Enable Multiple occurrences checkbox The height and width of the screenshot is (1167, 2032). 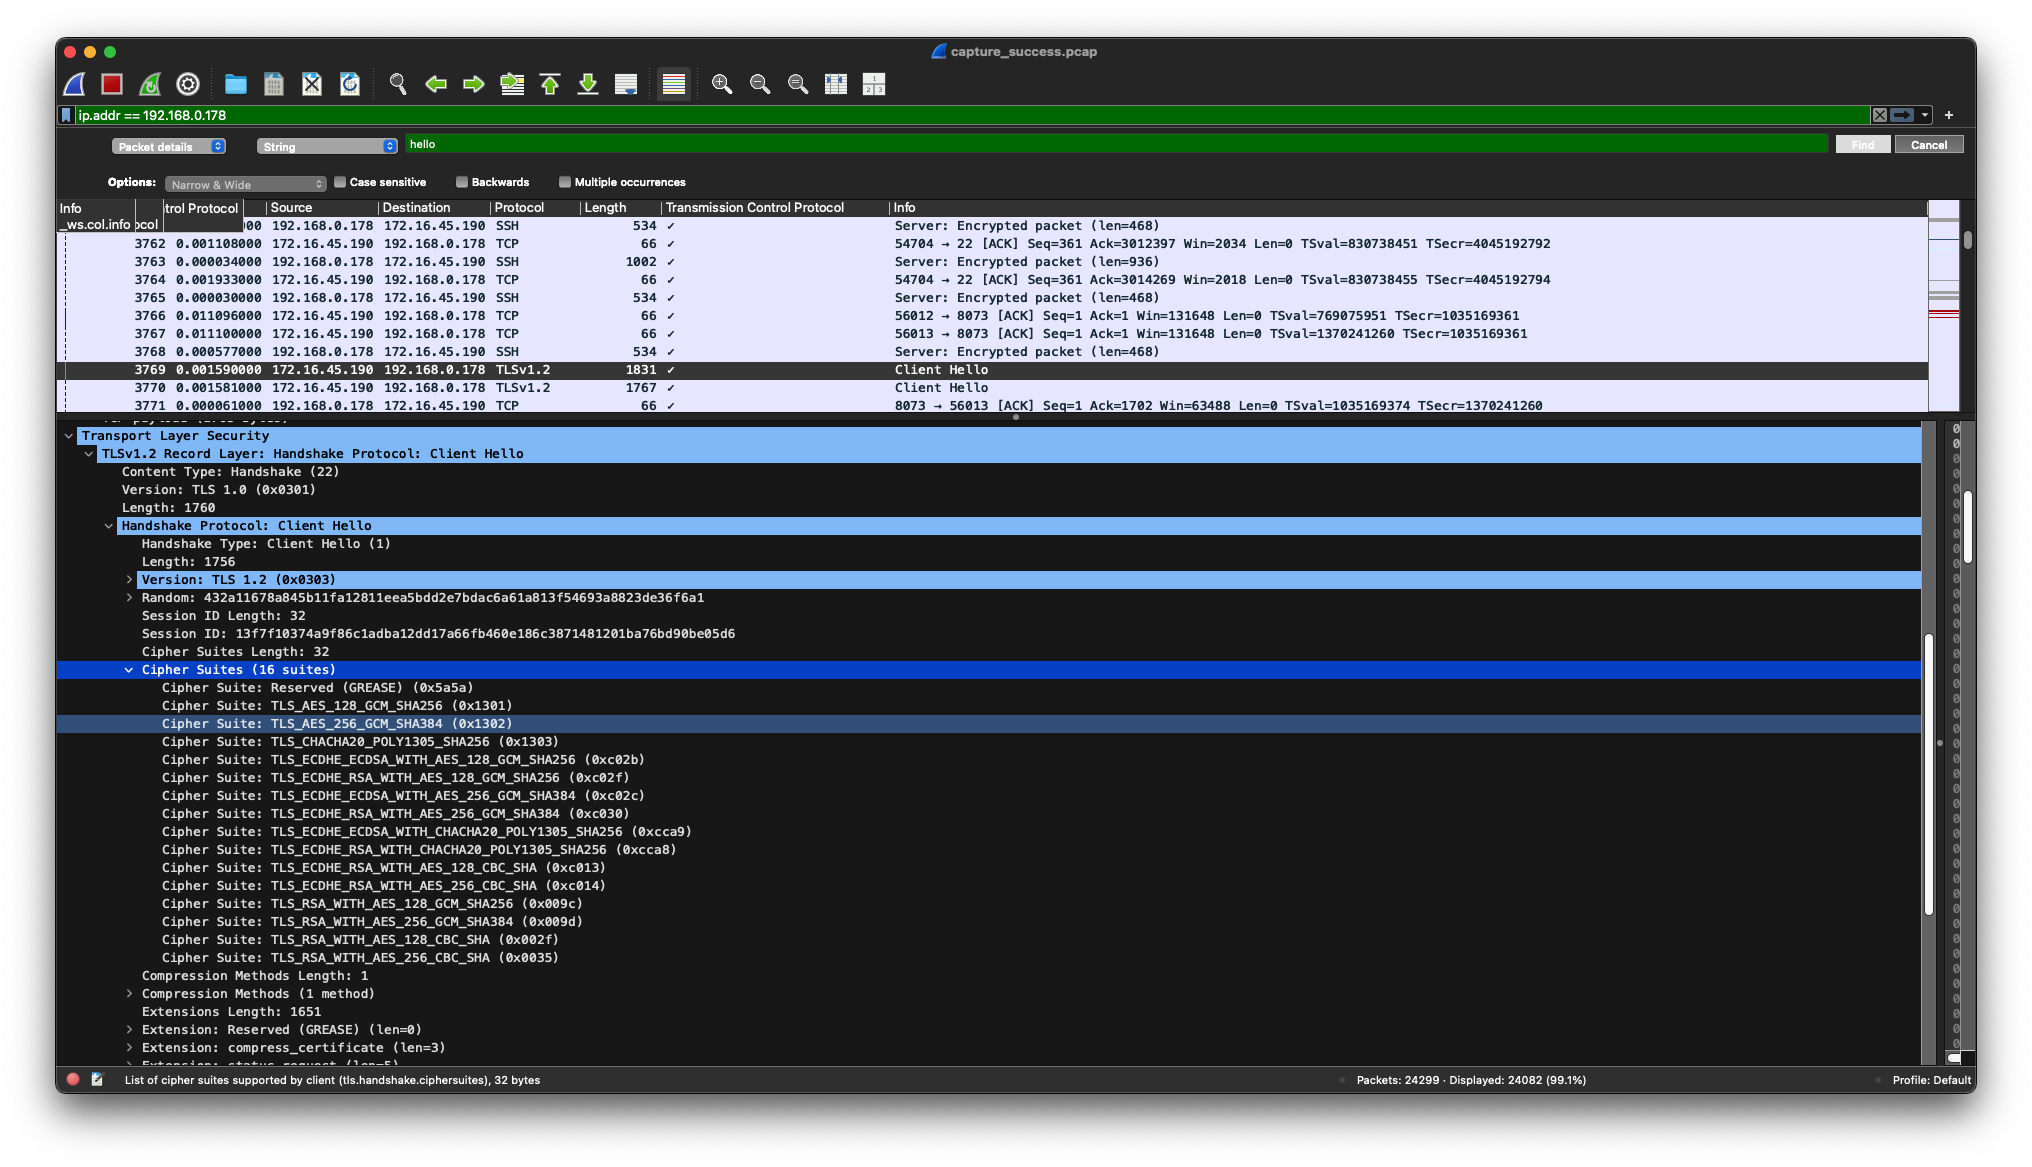[565, 182]
